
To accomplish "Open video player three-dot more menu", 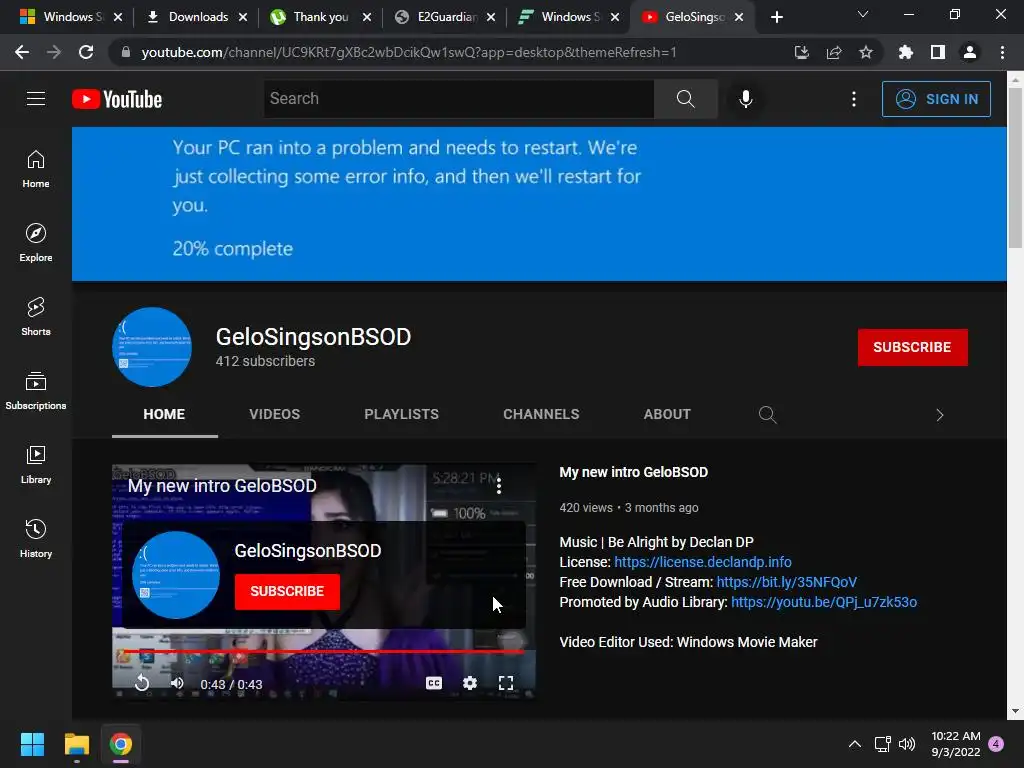I will [x=499, y=485].
